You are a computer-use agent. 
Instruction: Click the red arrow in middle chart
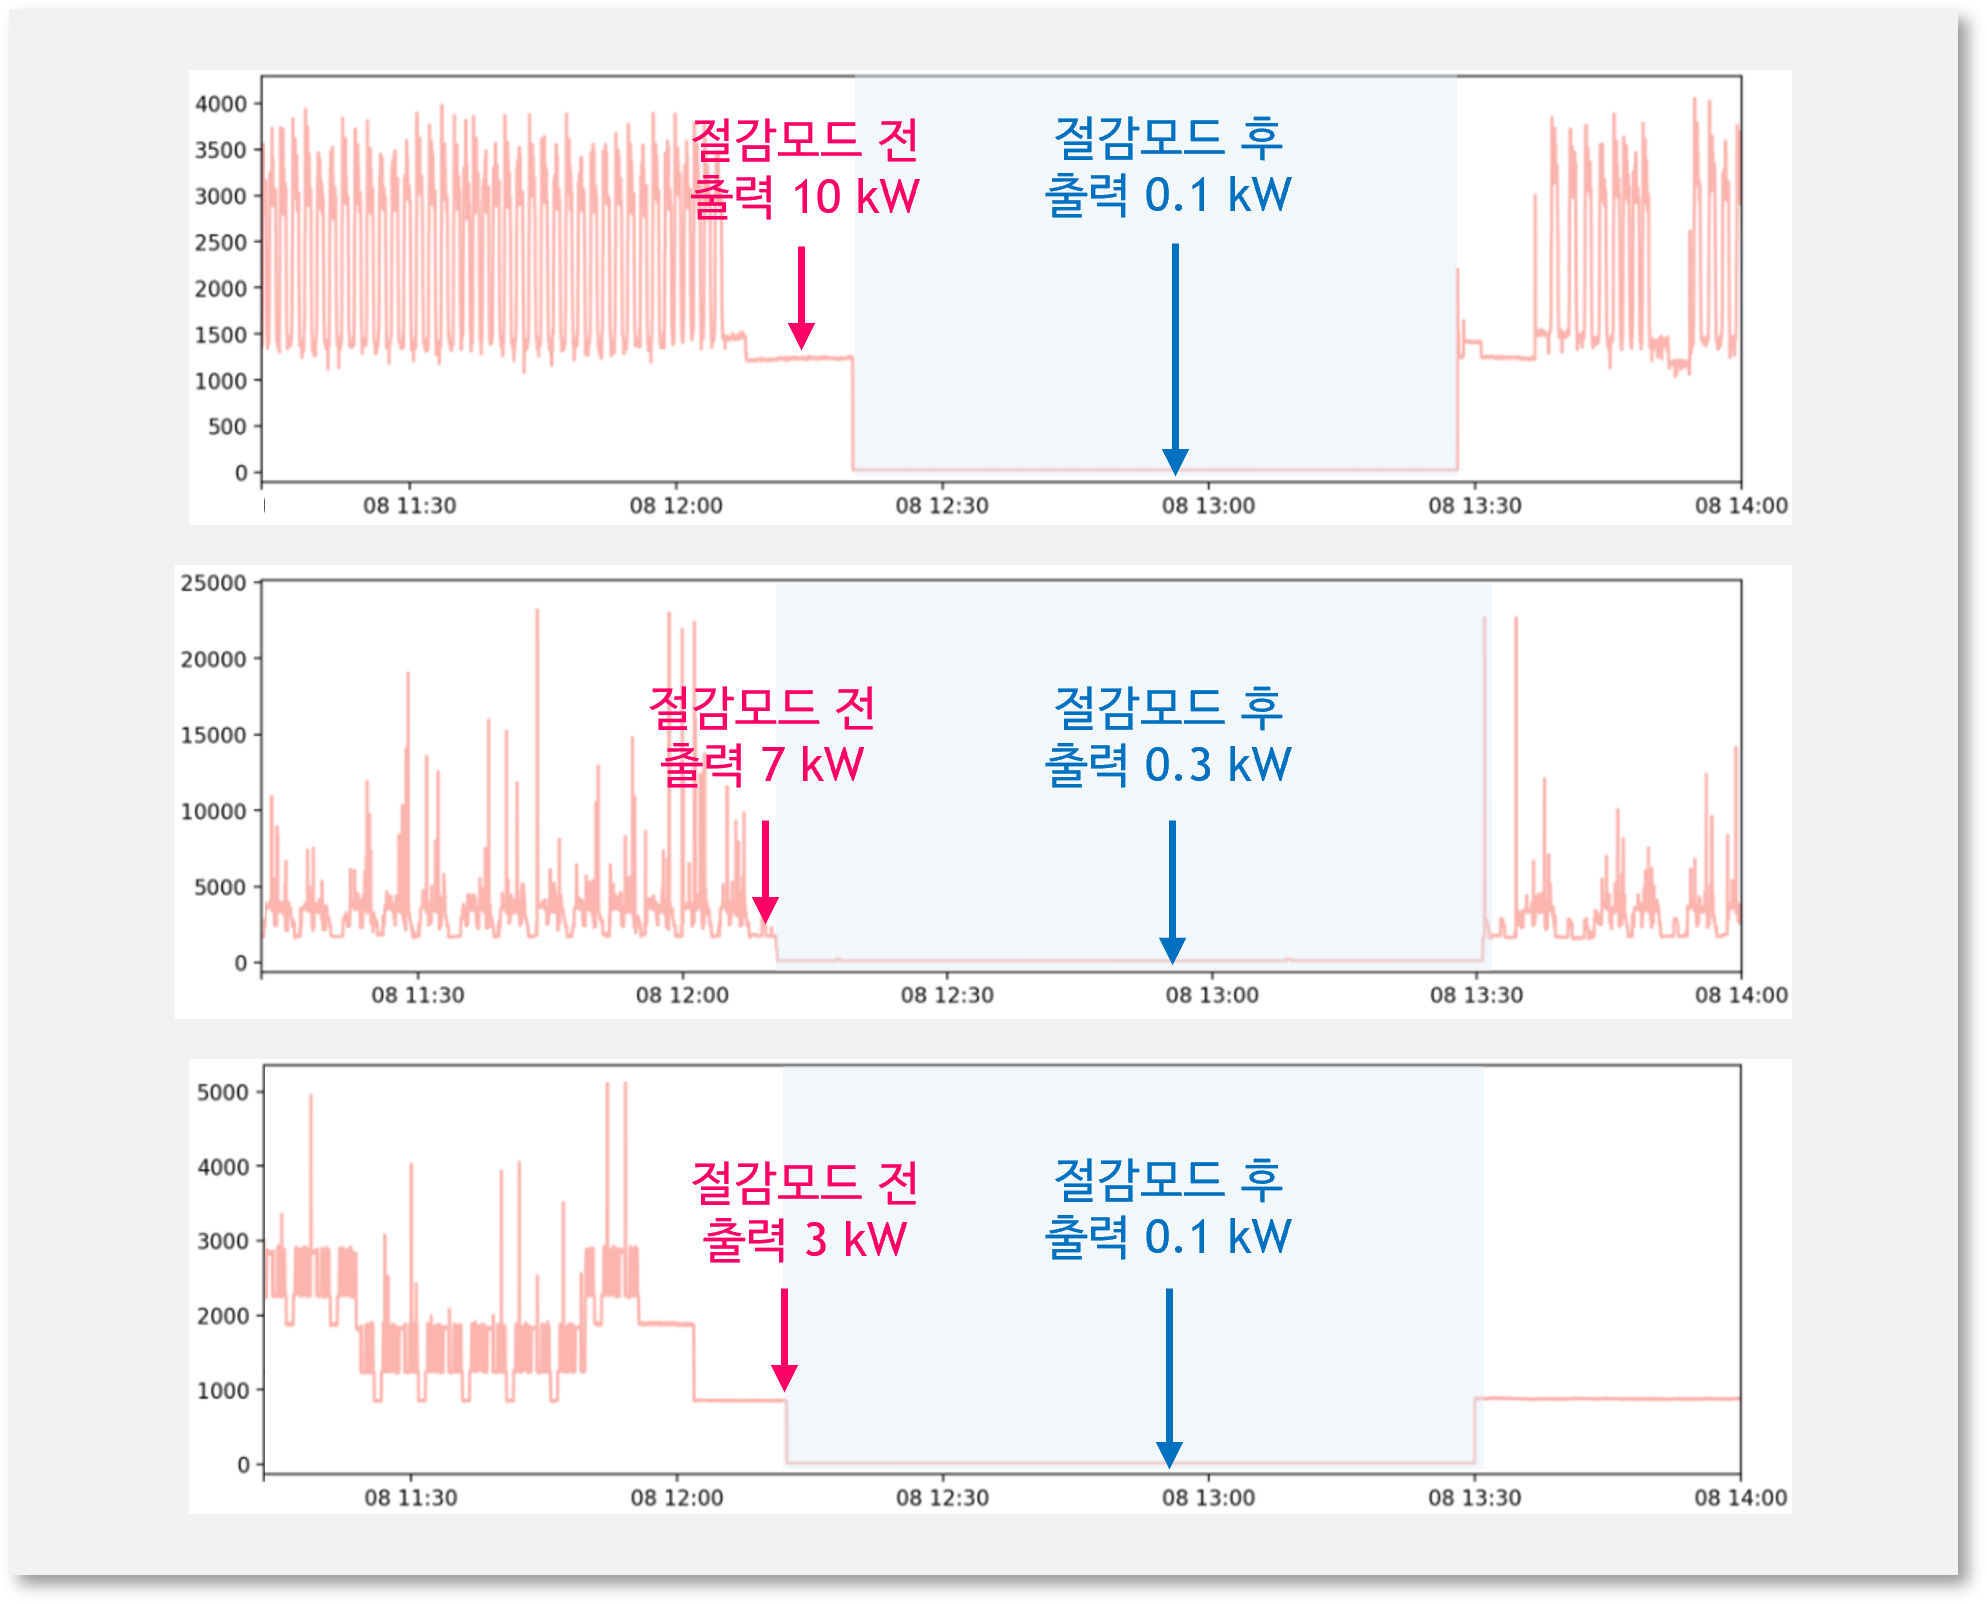point(765,871)
